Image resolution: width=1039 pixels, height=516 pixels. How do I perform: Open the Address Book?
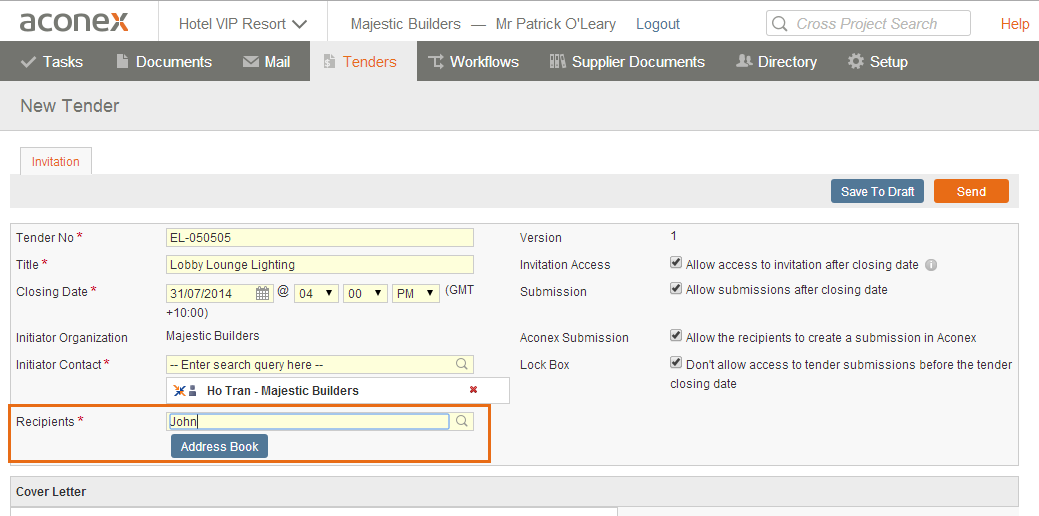219,446
